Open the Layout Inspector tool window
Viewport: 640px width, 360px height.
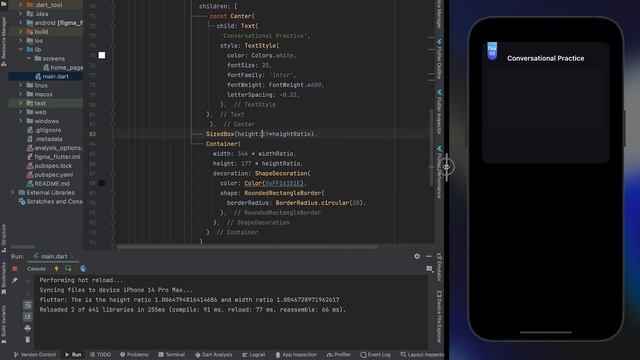[422, 355]
